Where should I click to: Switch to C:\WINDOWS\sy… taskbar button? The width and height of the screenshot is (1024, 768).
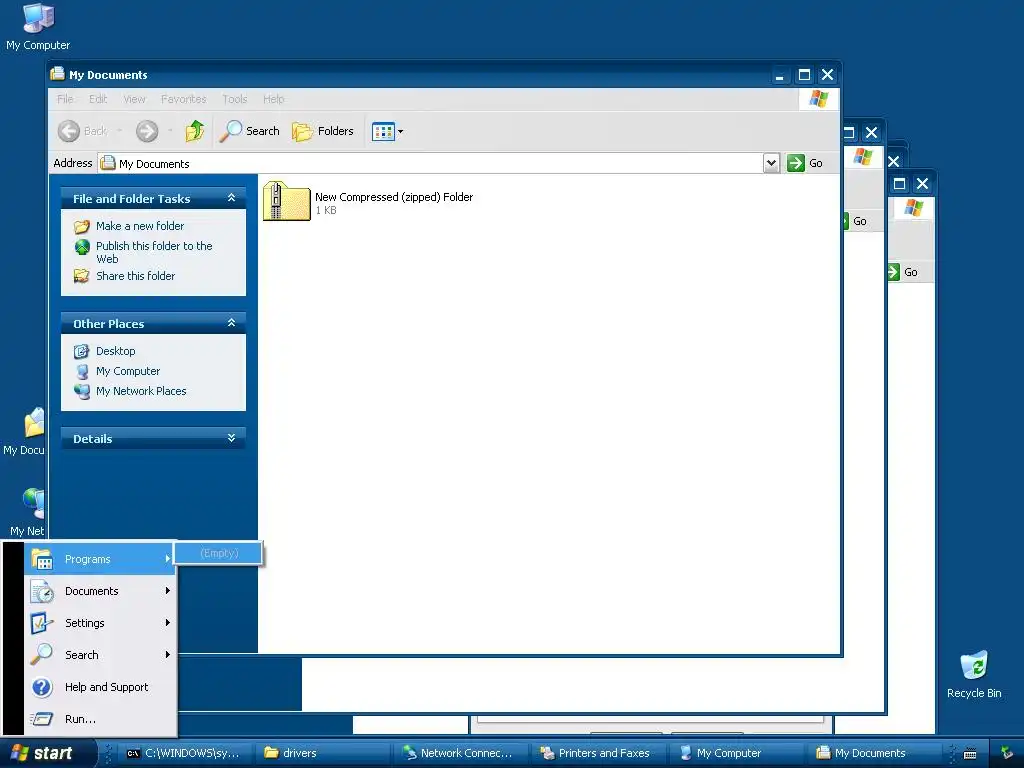tap(183, 753)
